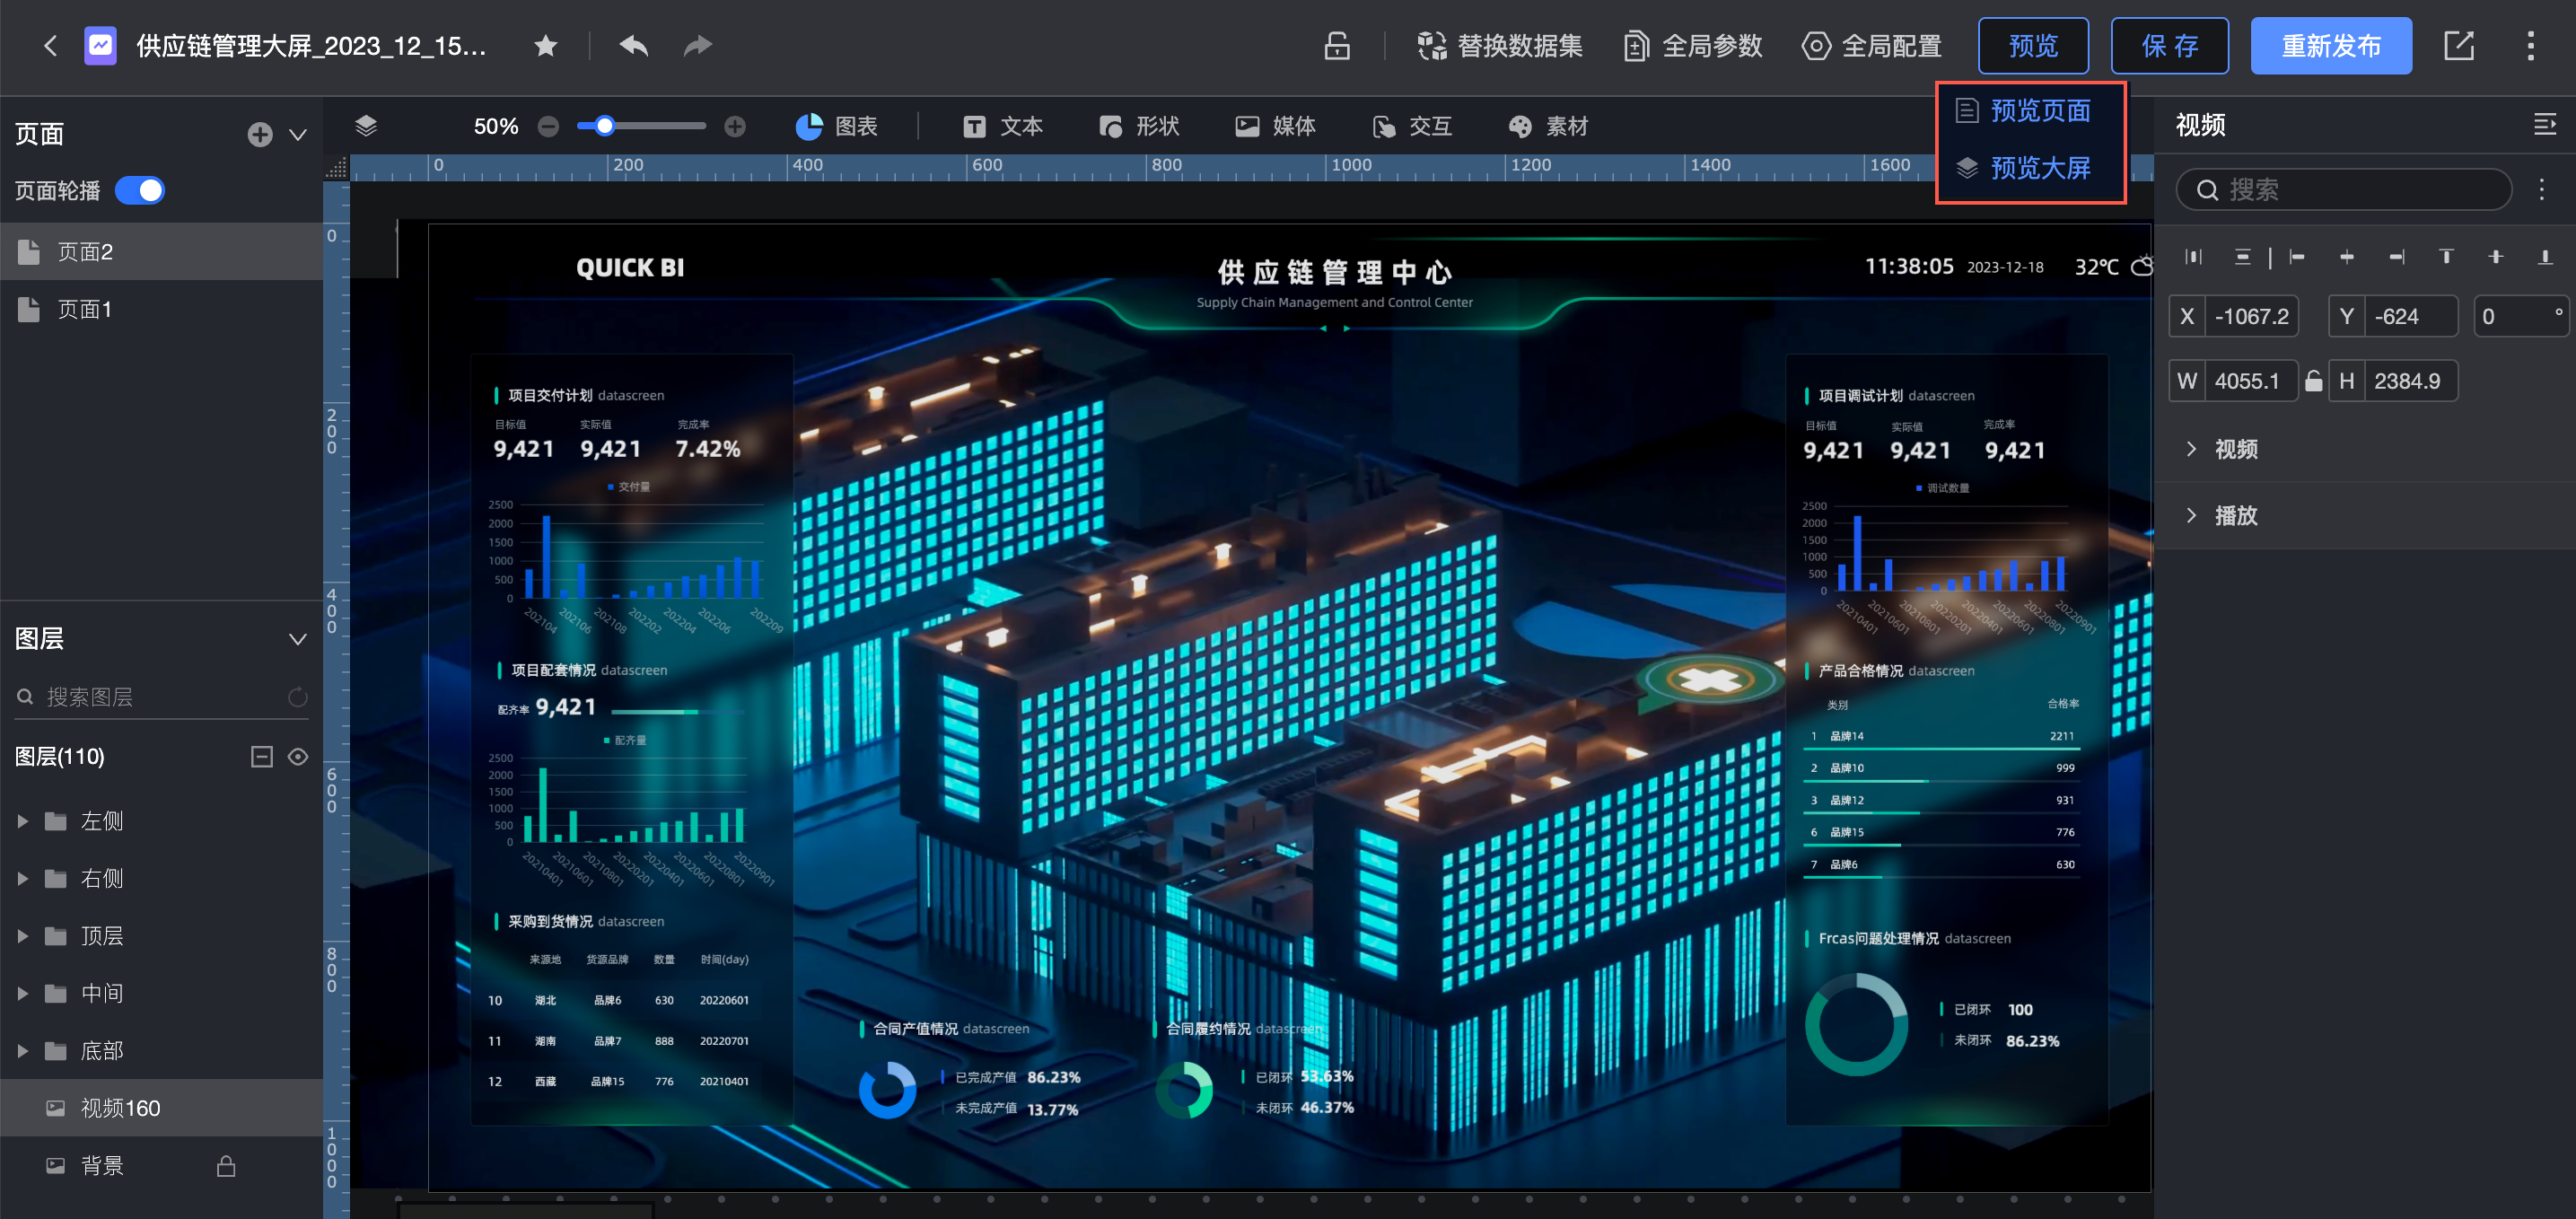Open the 交互 interaction components menu
Image resolution: width=2576 pixels, height=1219 pixels.
tap(1412, 126)
